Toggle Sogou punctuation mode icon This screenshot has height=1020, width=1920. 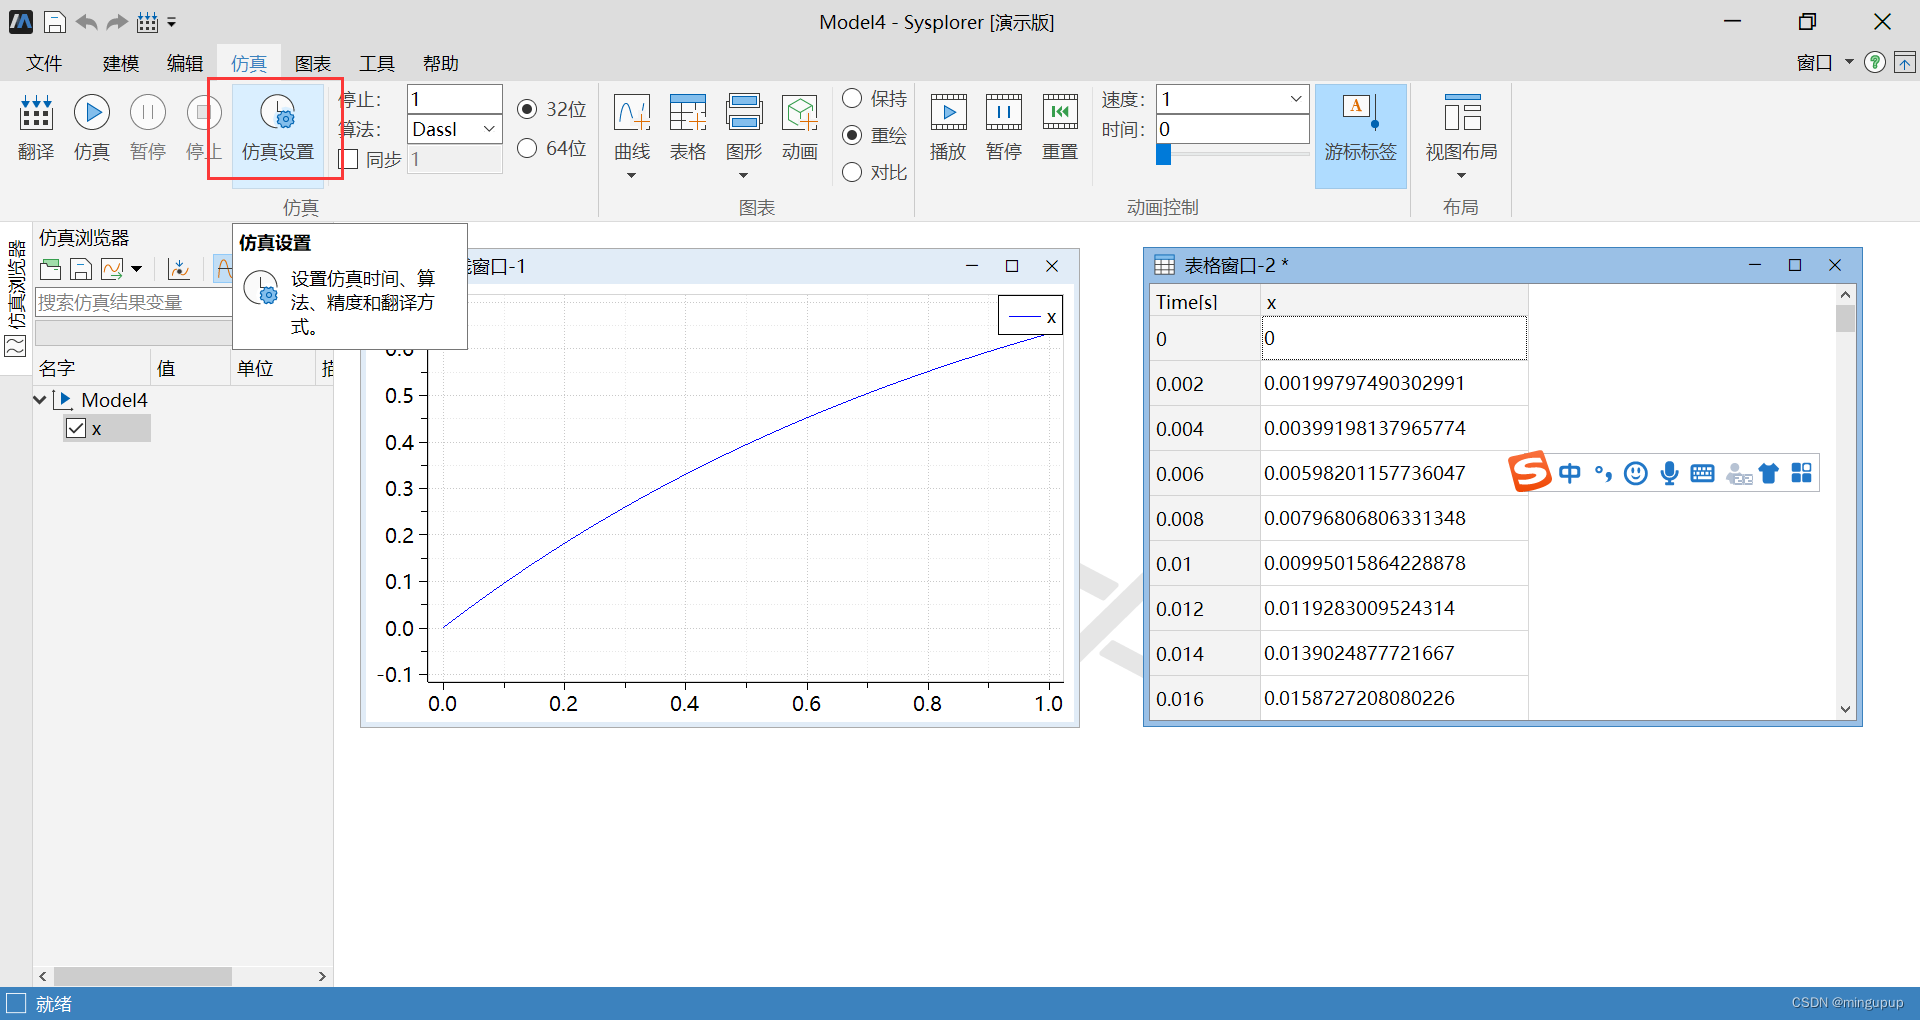pyautogui.click(x=1603, y=473)
